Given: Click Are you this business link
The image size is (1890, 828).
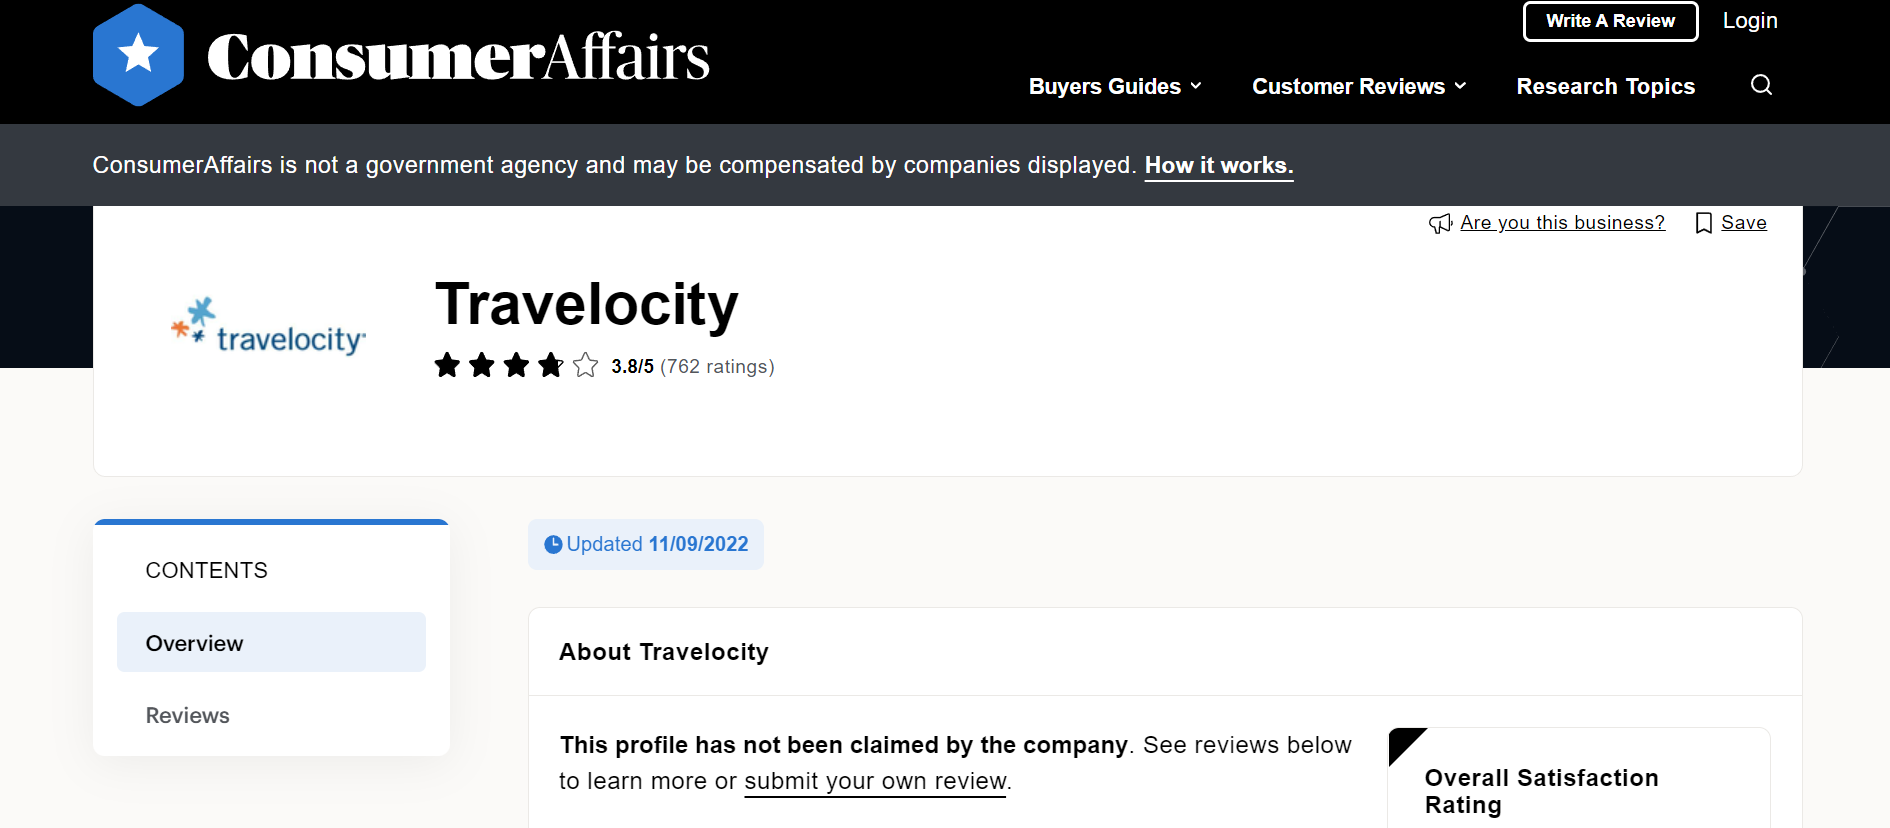Looking at the screenshot, I should point(1562,223).
